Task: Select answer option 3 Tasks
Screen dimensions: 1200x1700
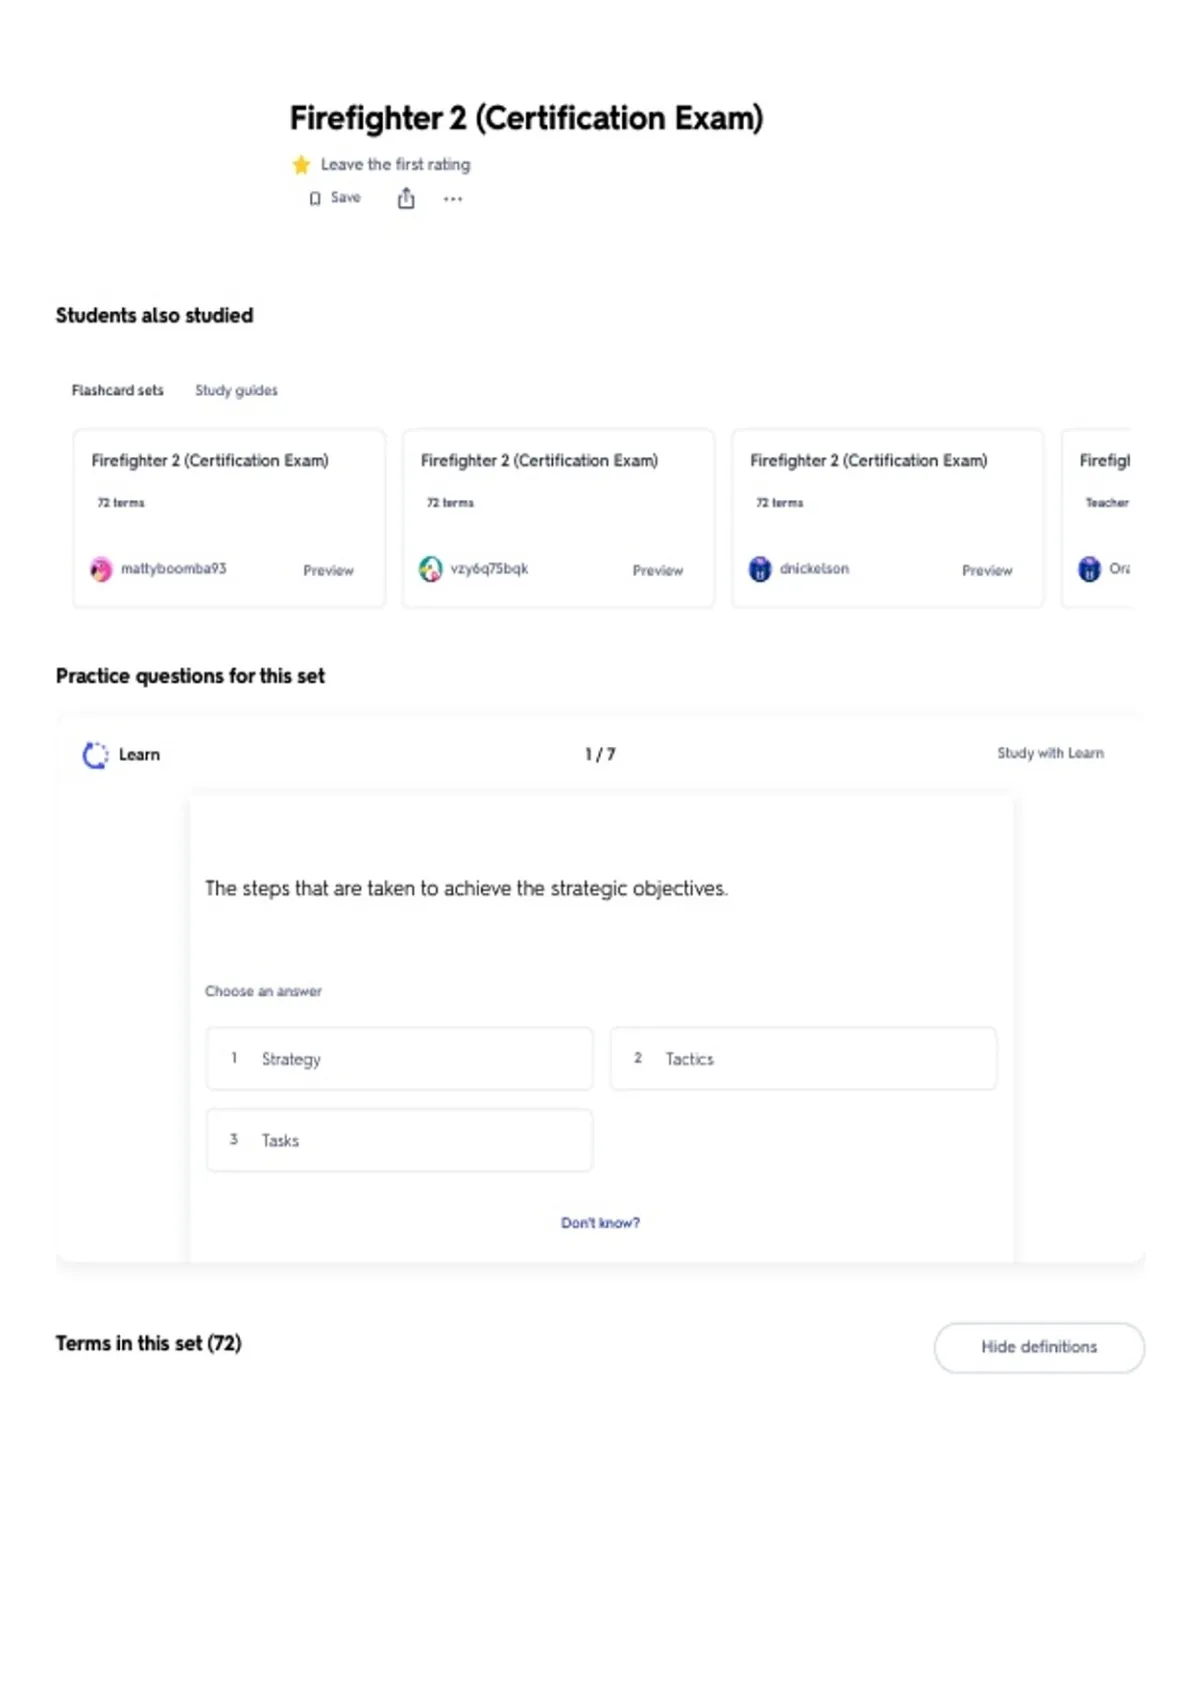Action: (399, 1140)
